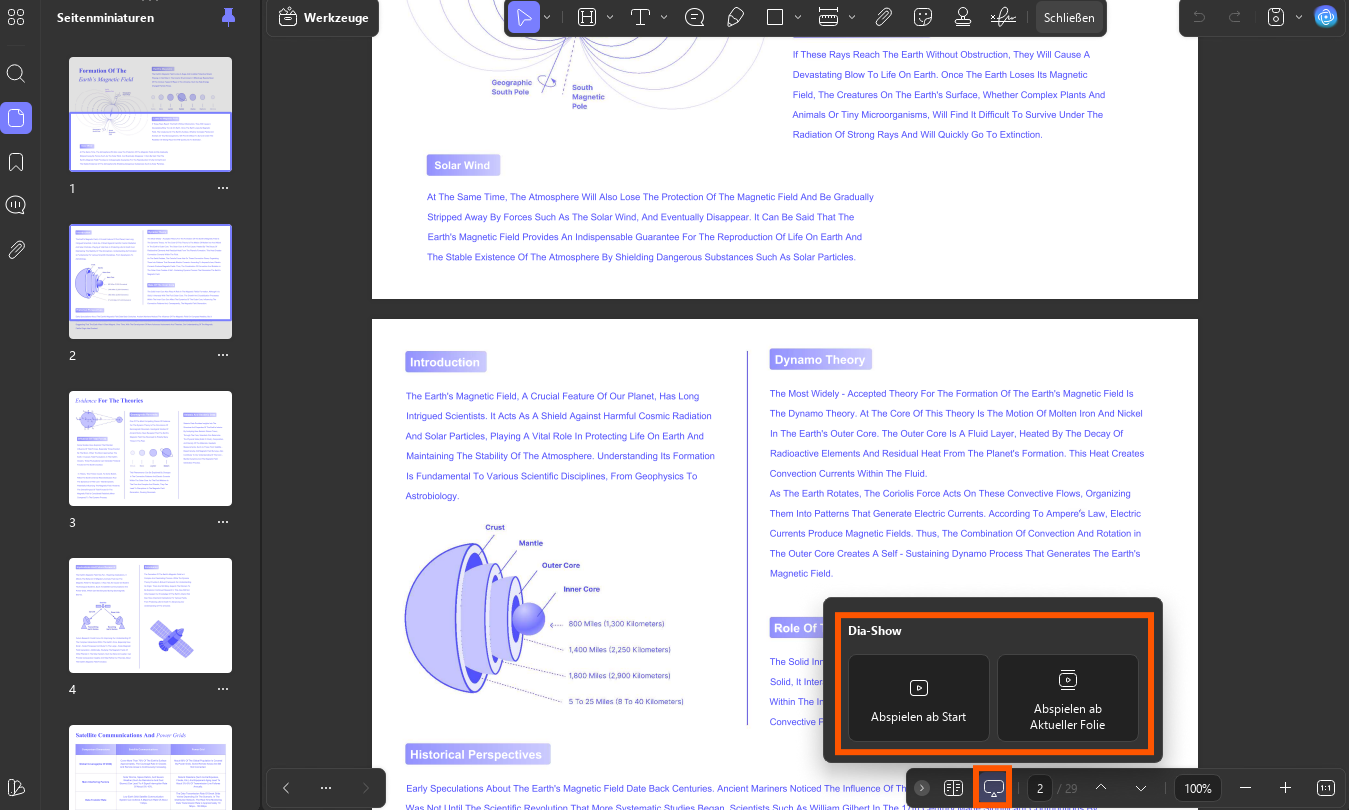Select page 2 thumbnail
This screenshot has width=1349, height=810.
151,281
